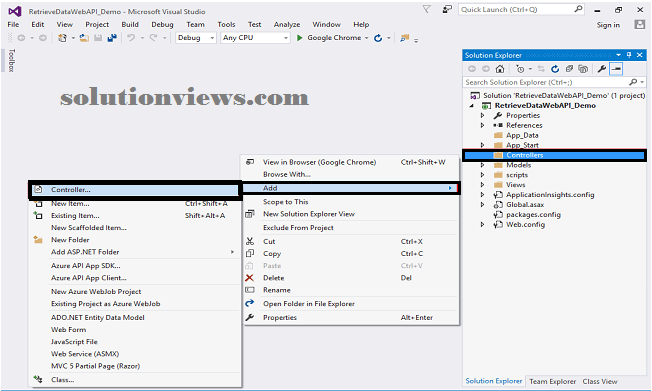Collapse the RetrieveDataWebAPI_Demo project node
The image size is (652, 391).
[472, 106]
